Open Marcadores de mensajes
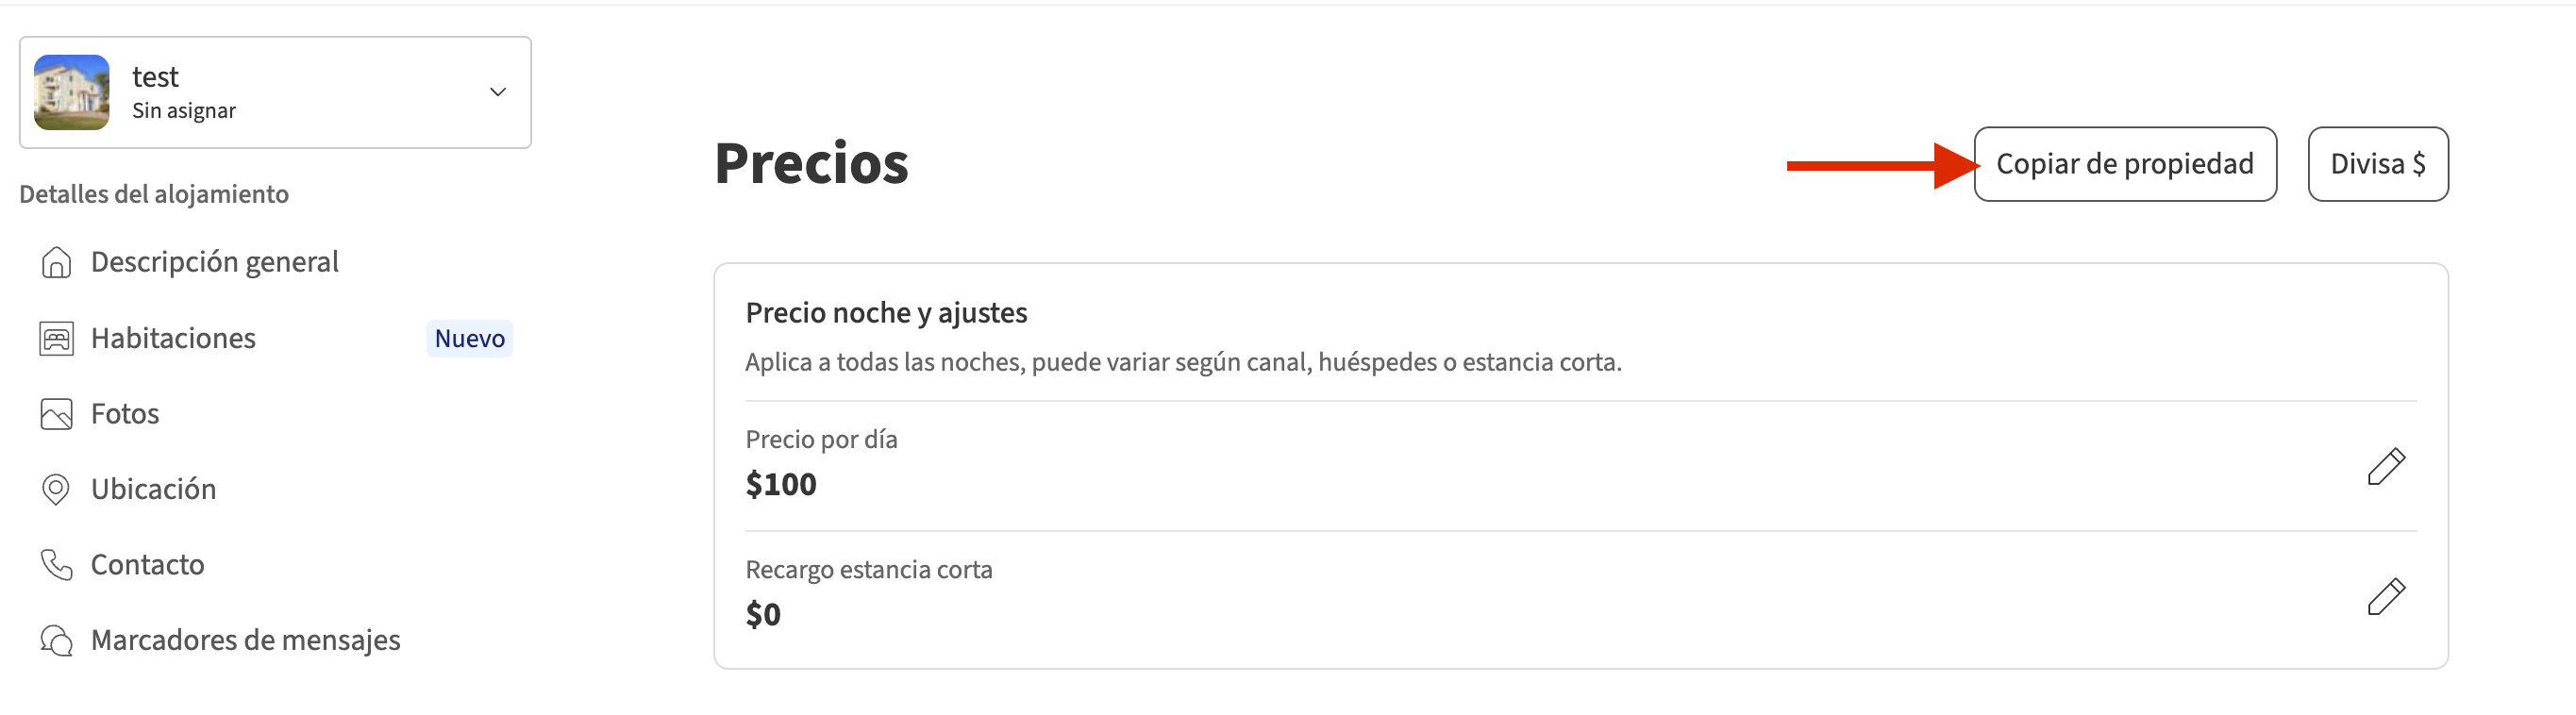Screen dimensions: 2576x715 click(x=245, y=640)
